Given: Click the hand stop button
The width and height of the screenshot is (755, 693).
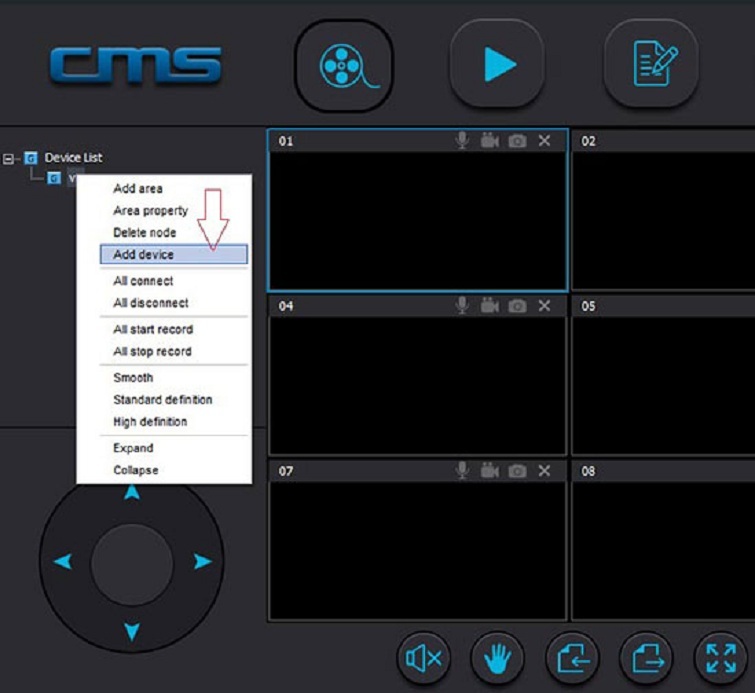Looking at the screenshot, I should point(498,657).
